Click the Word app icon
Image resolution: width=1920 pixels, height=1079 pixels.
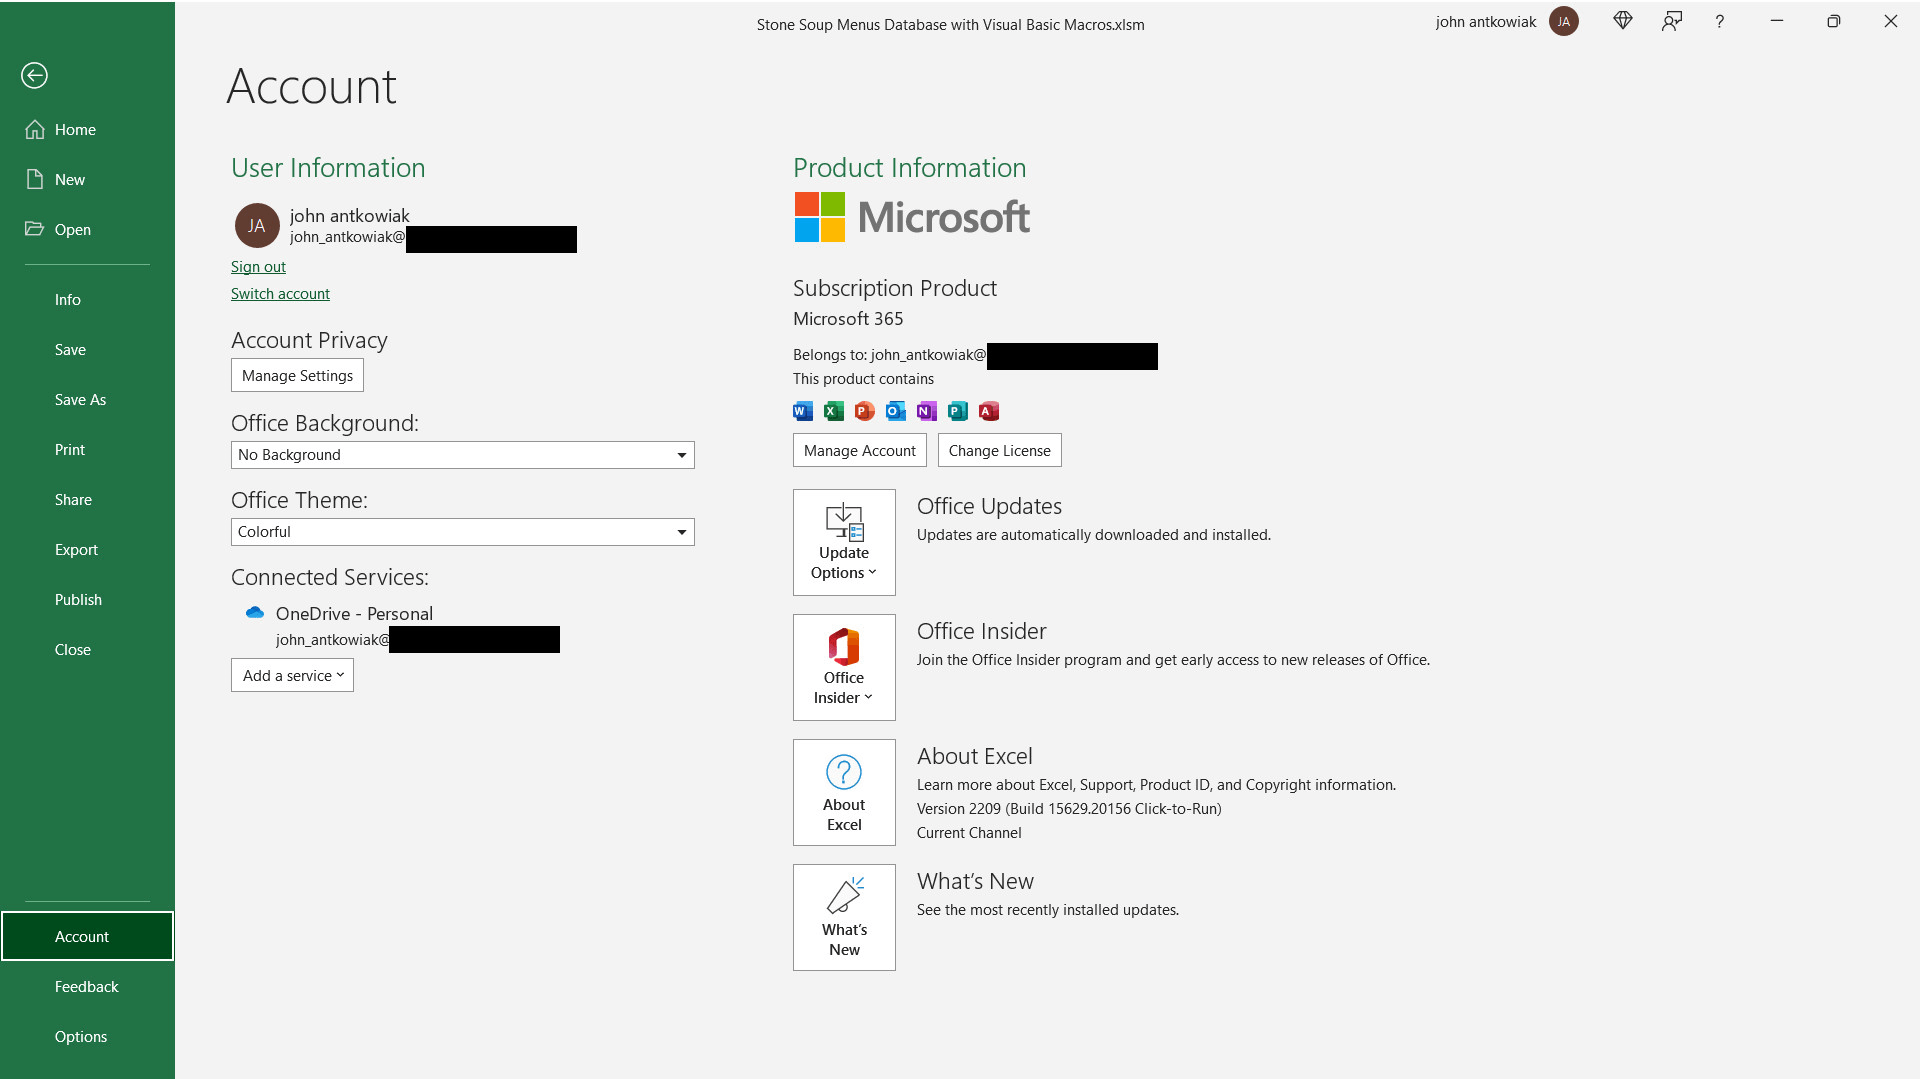803,411
